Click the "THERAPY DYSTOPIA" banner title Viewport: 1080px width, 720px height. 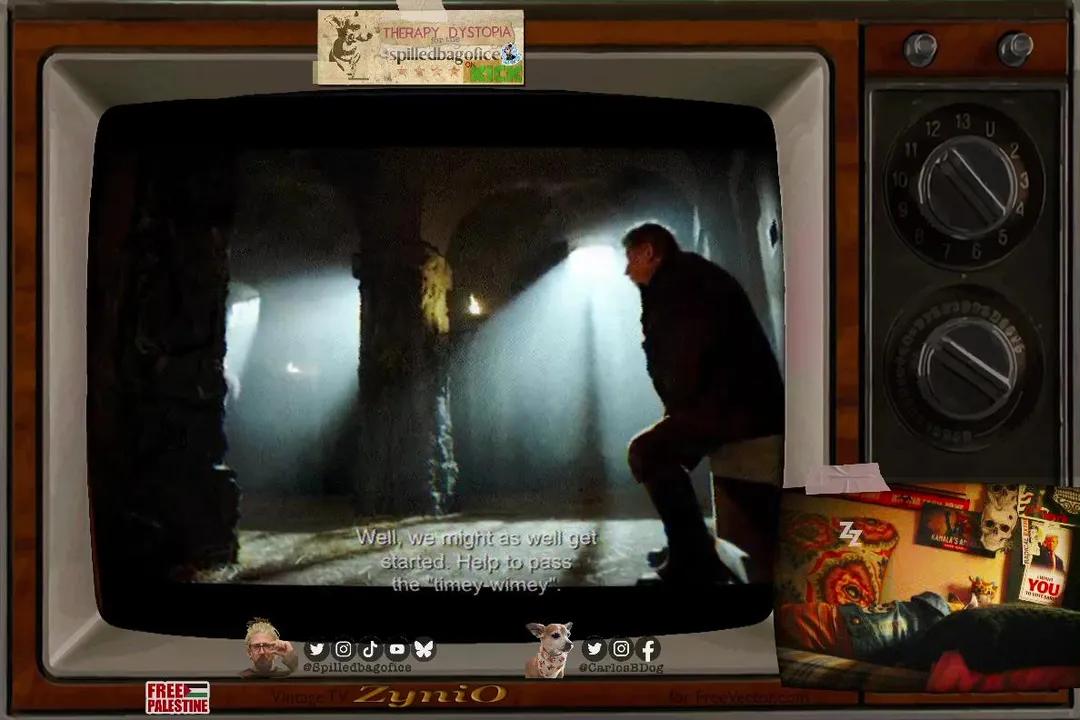pyautogui.click(x=448, y=32)
